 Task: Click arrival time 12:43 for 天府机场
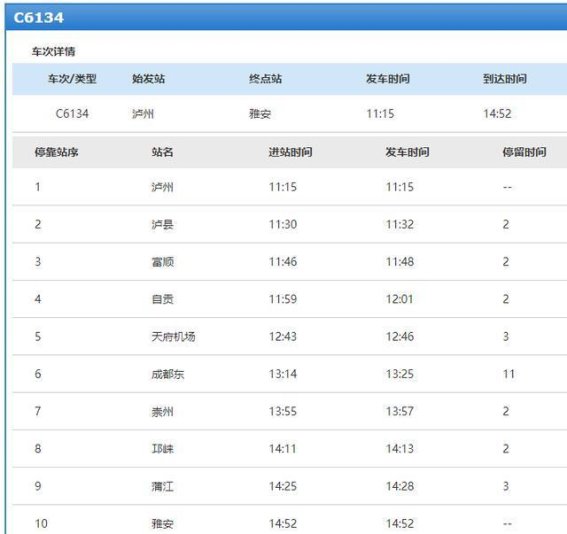click(x=283, y=337)
